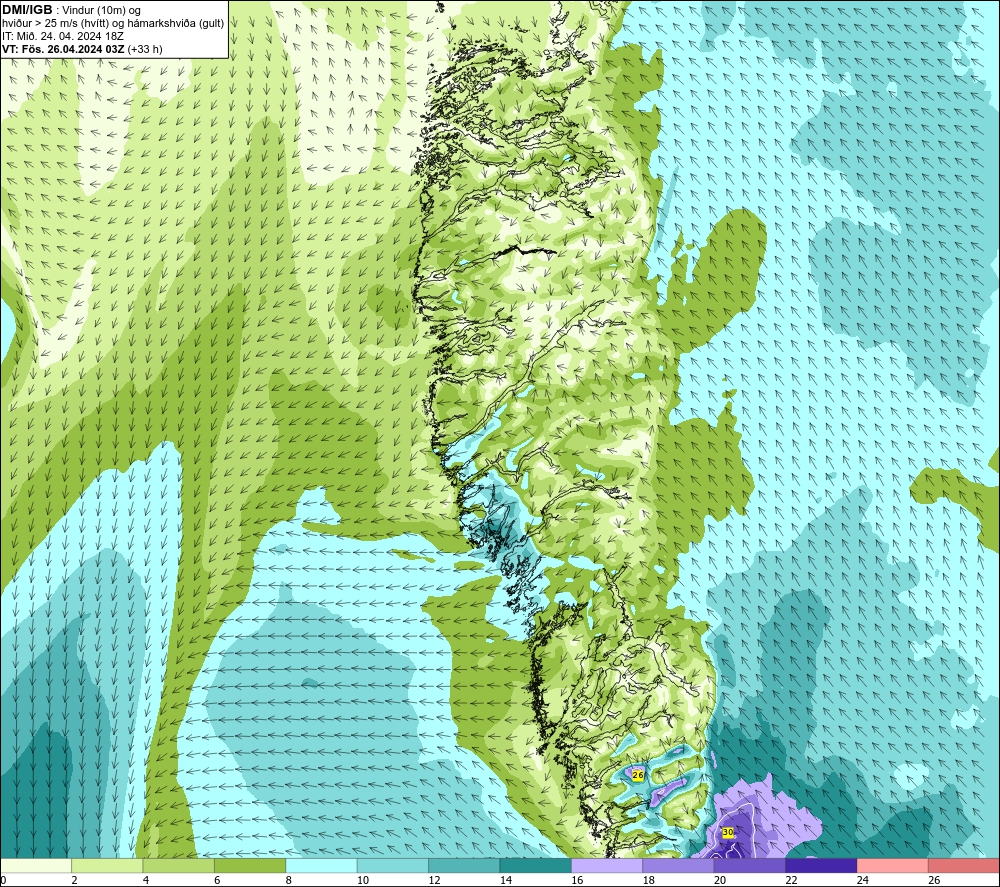Click the 2-4 m/s light green swatch
This screenshot has height=887, width=1000.
107,865
